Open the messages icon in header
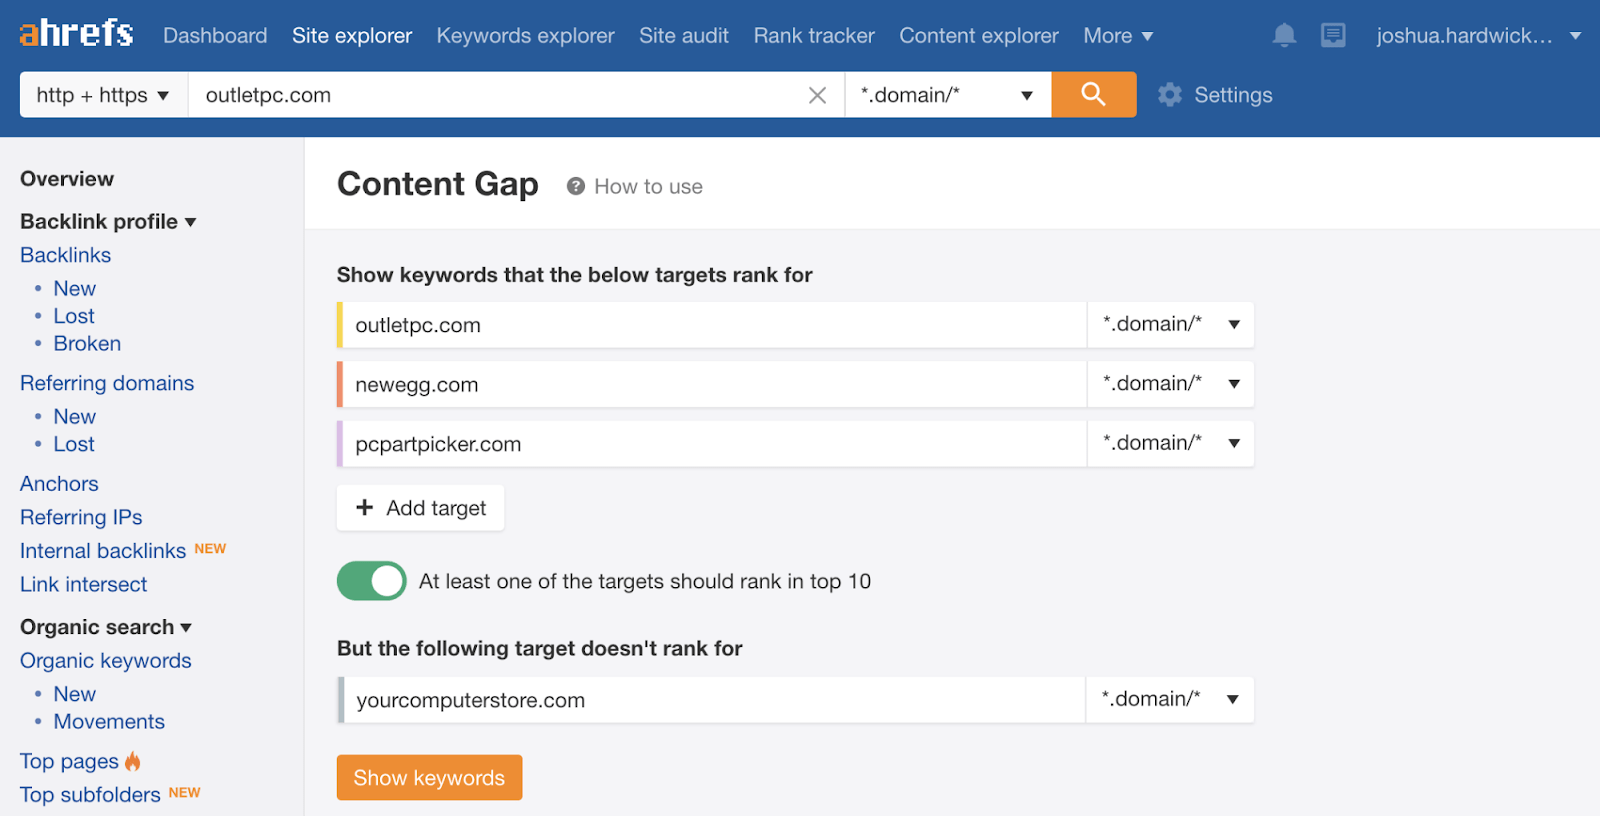Viewport: 1600px width, 816px height. pos(1333,36)
